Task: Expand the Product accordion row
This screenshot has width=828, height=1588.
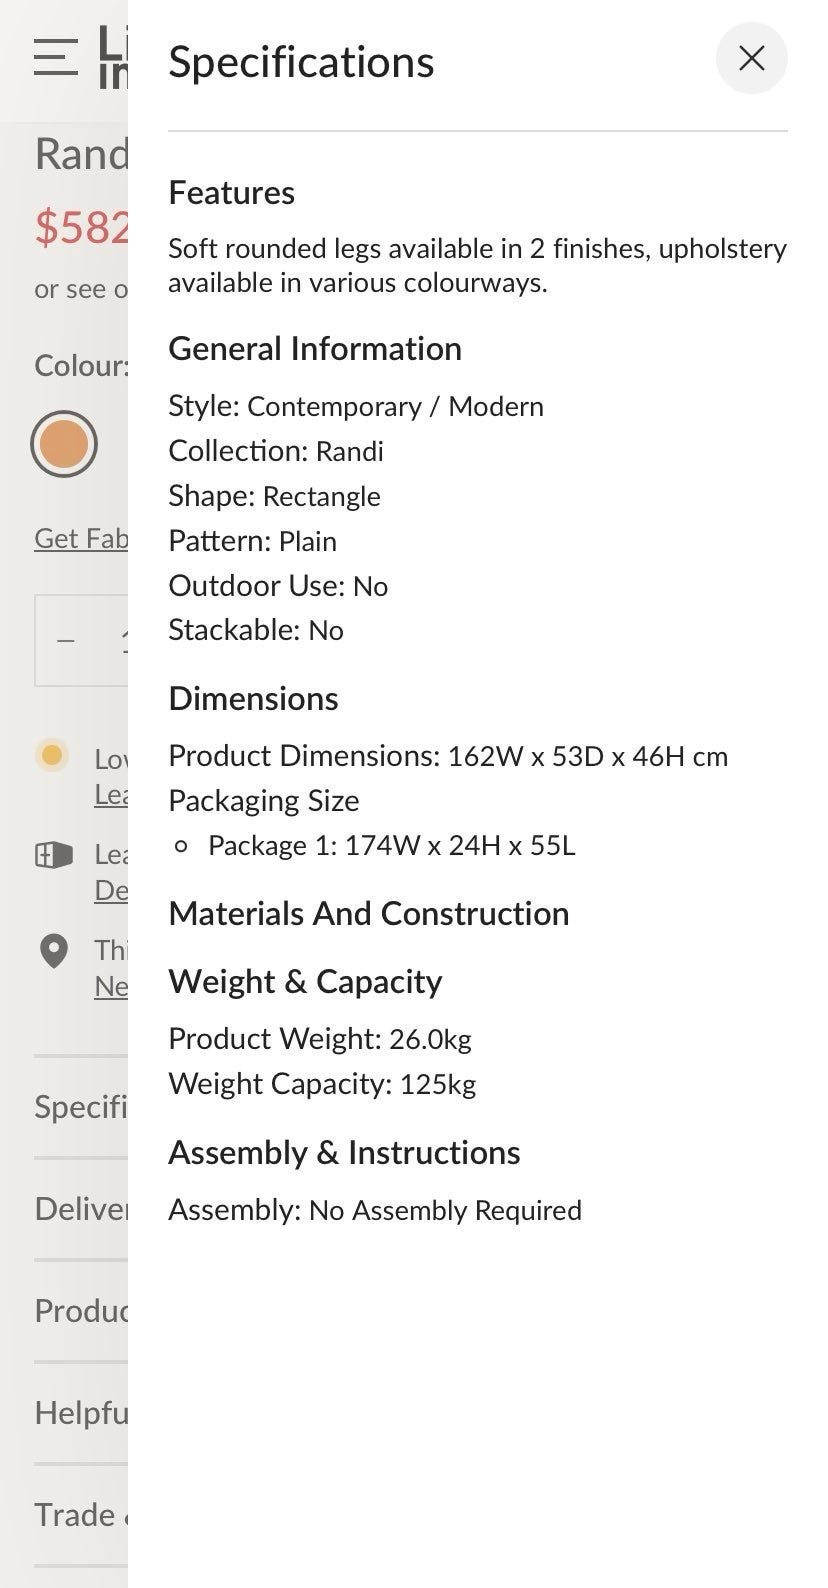Action: tap(81, 1310)
